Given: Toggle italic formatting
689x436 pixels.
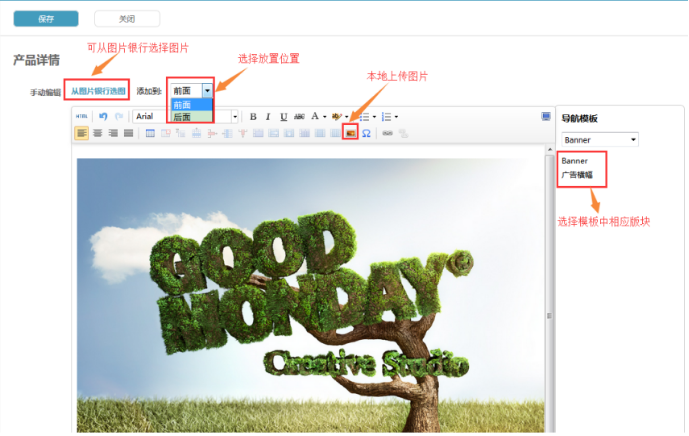Looking at the screenshot, I should pos(268,116).
